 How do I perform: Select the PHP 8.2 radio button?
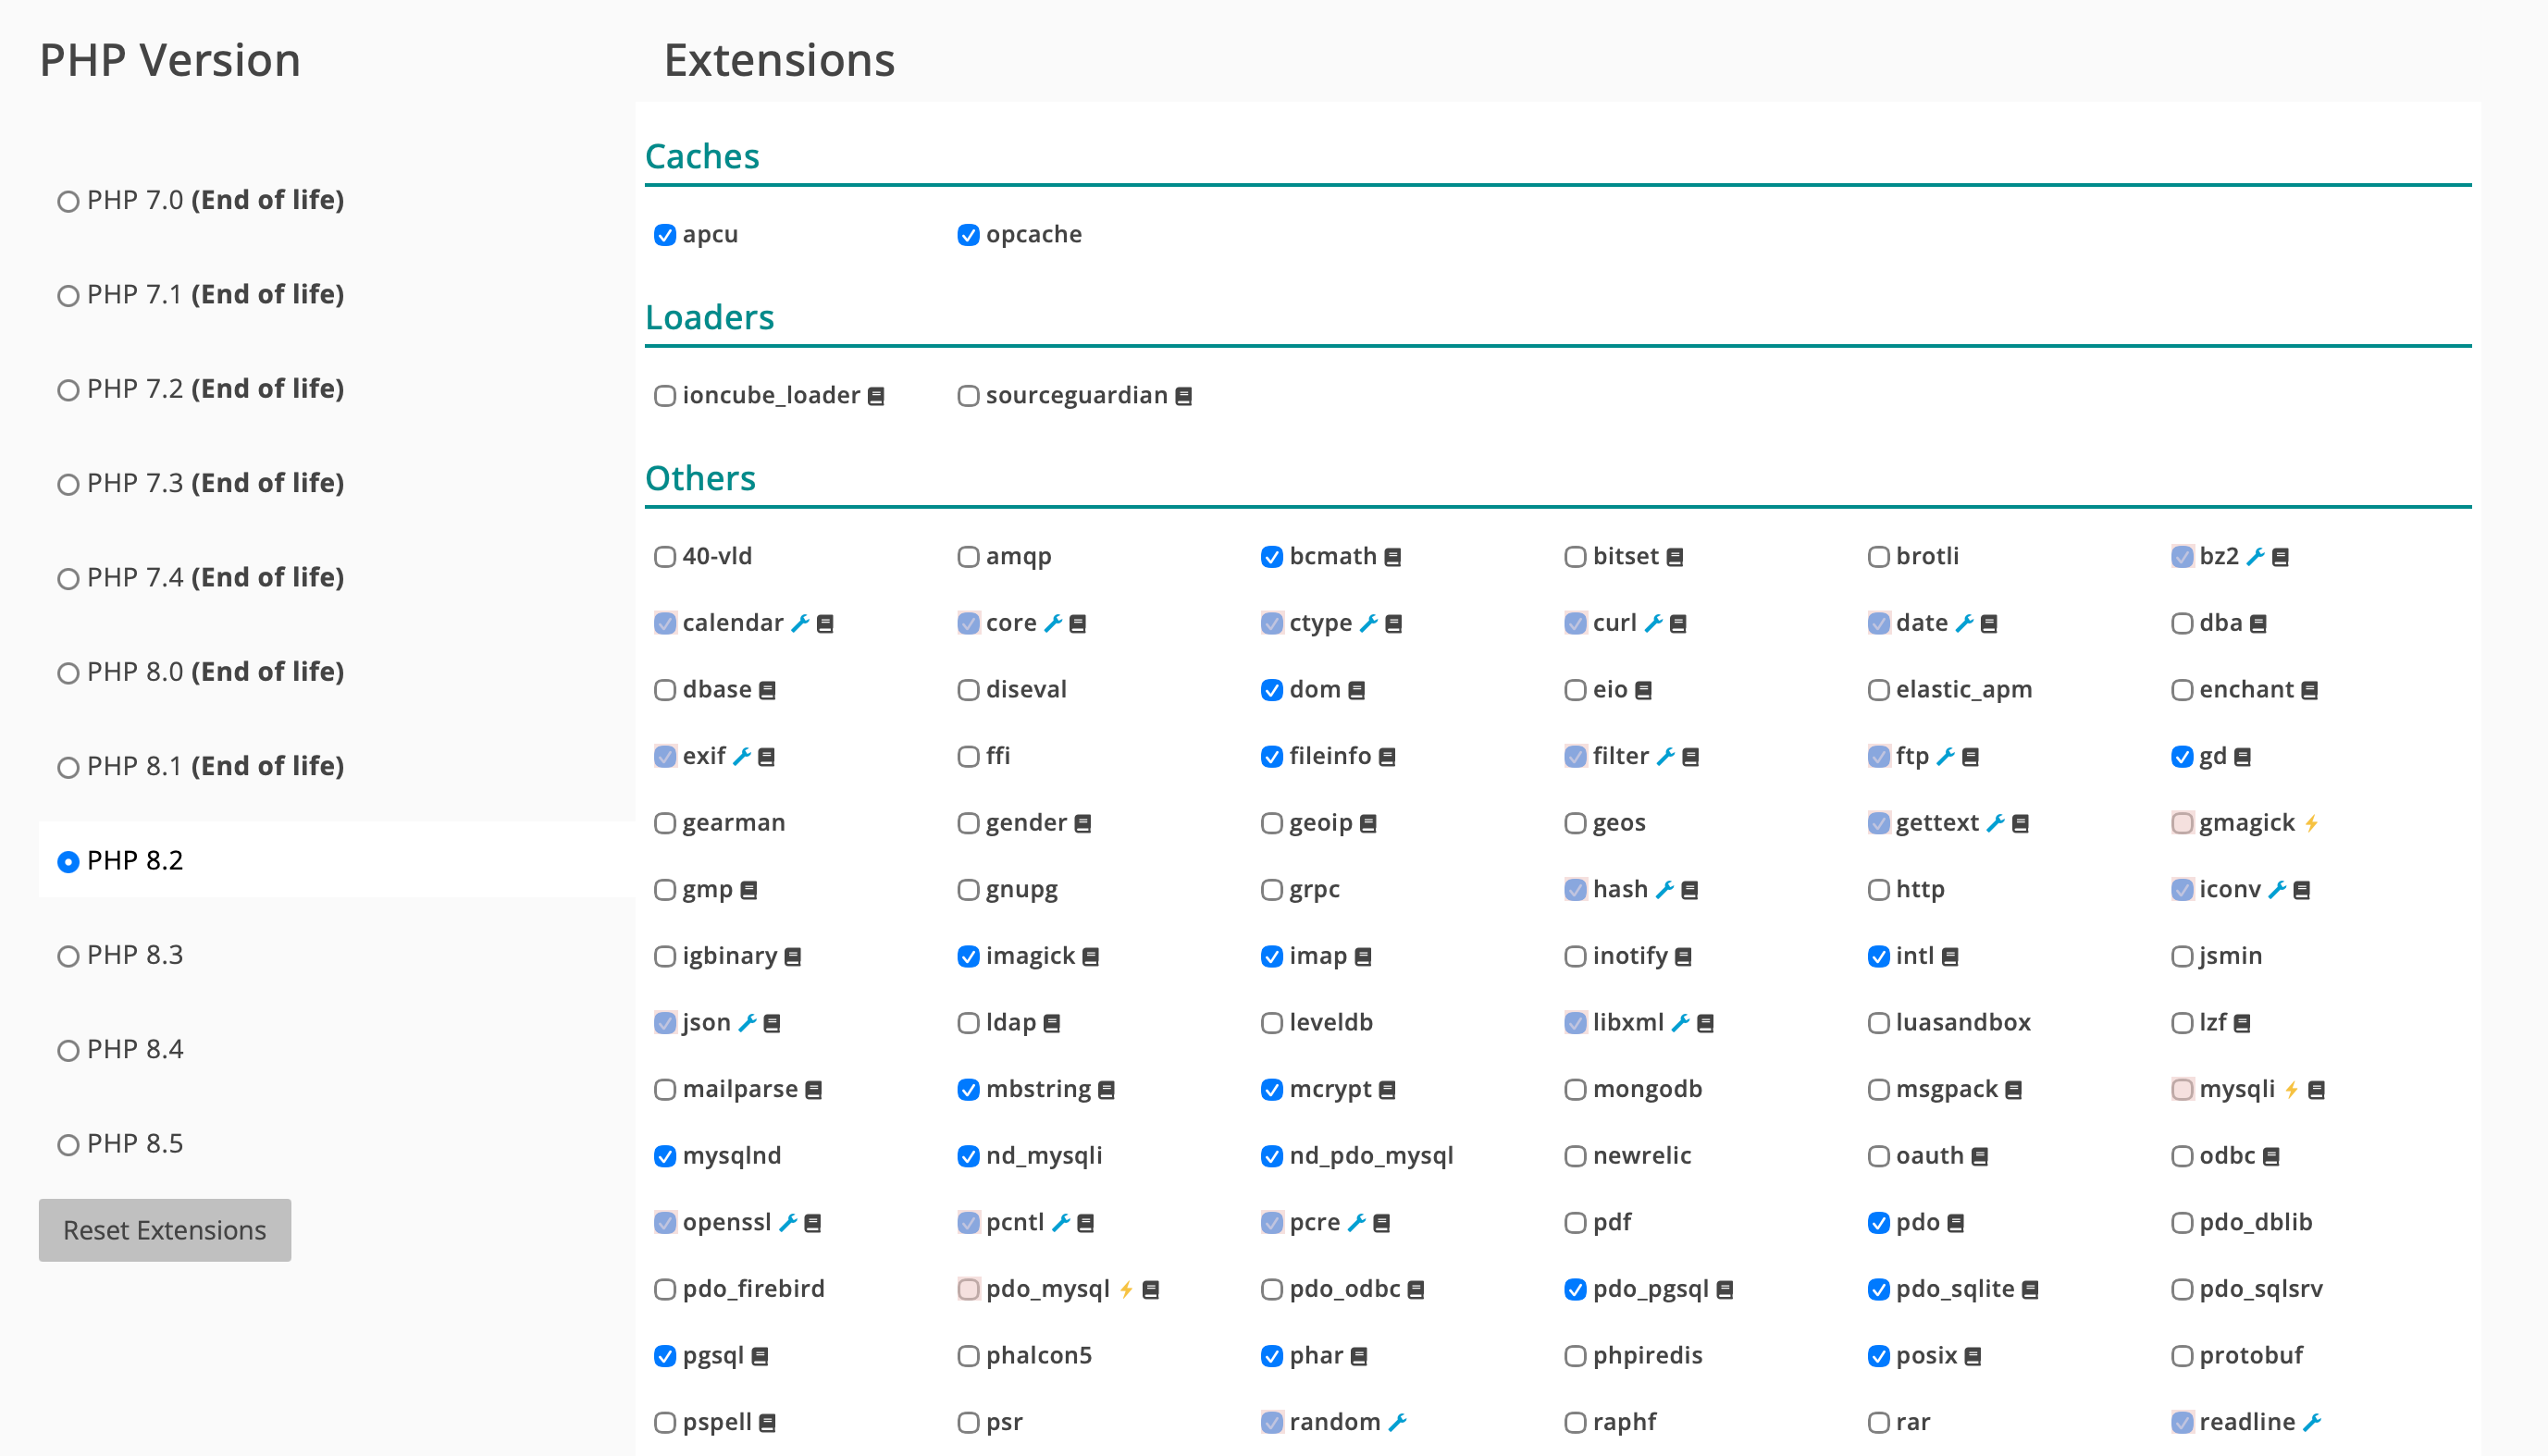[68, 862]
